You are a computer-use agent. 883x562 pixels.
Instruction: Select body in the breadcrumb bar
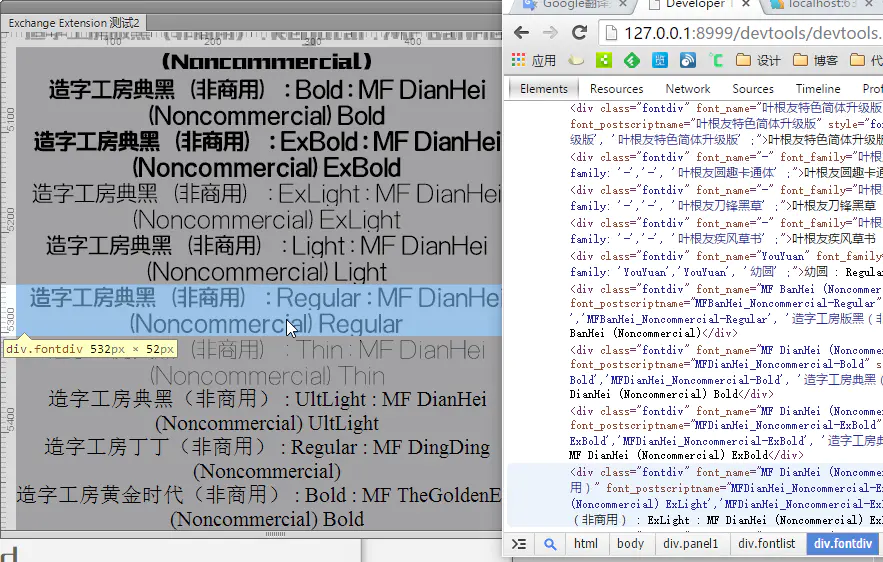click(630, 543)
